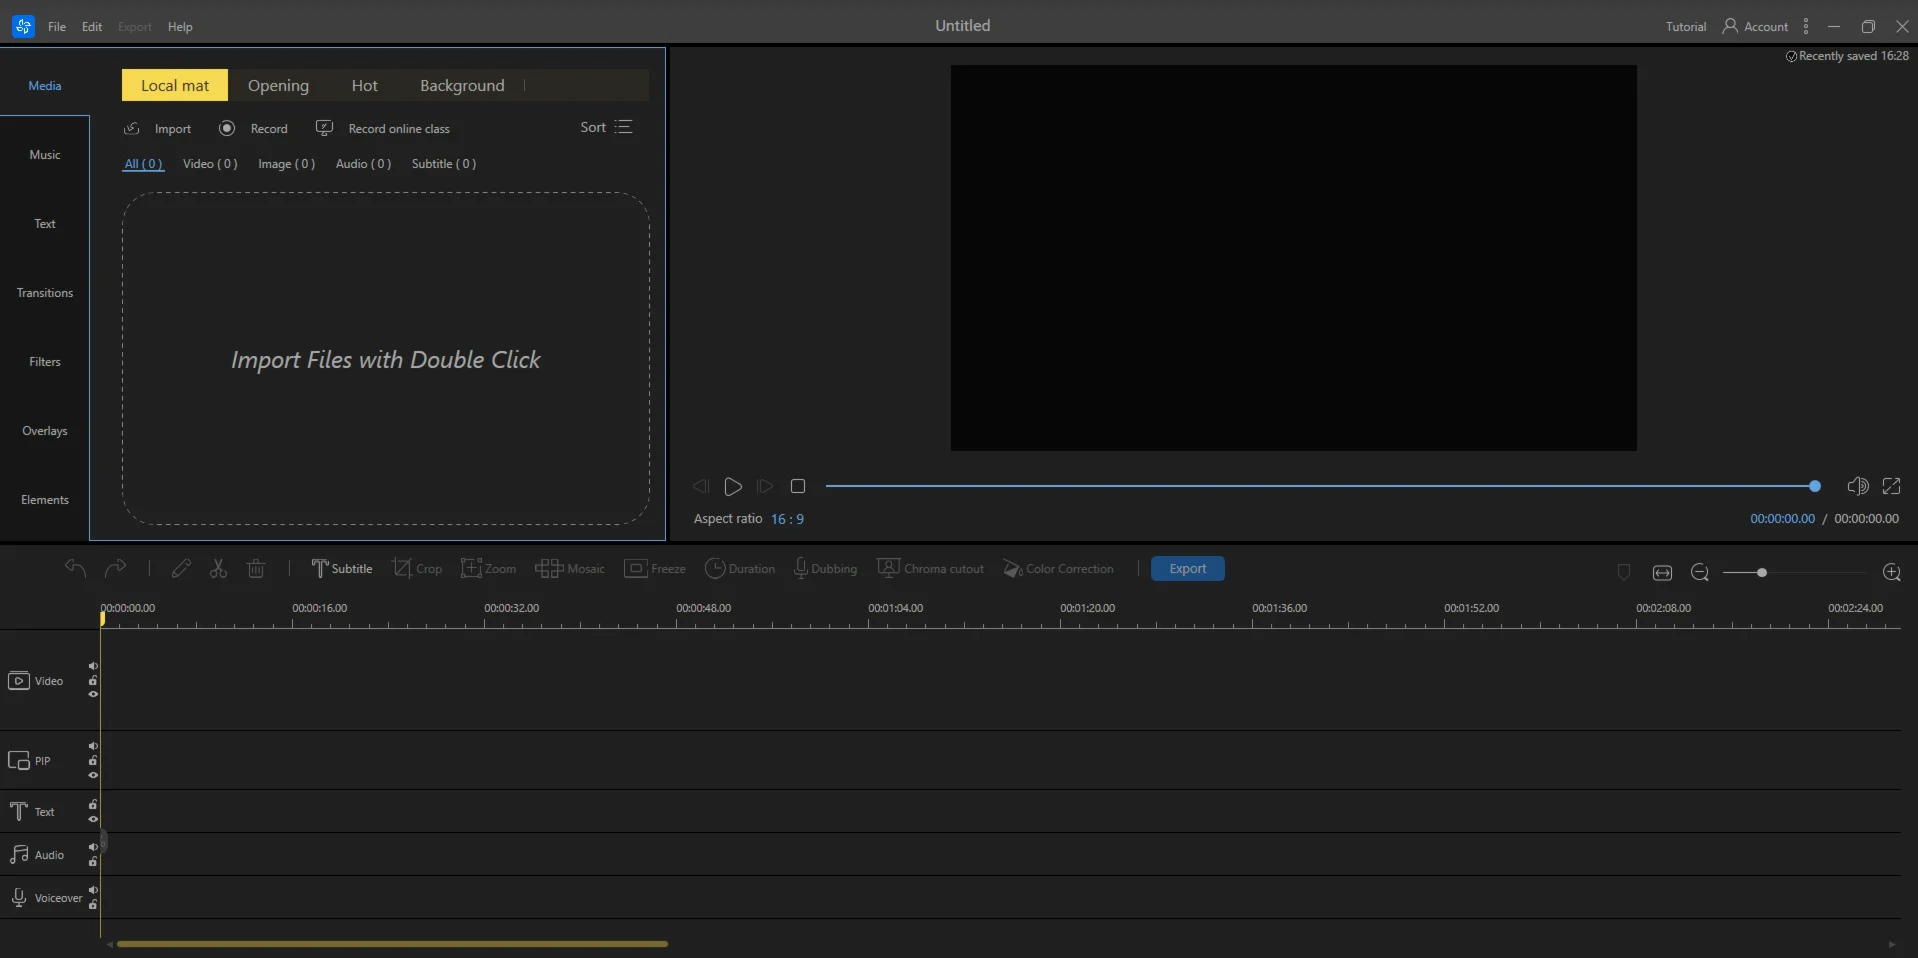1918x958 pixels.
Task: Zoom out the timeline with the minus magnifier
Action: coord(1699,572)
